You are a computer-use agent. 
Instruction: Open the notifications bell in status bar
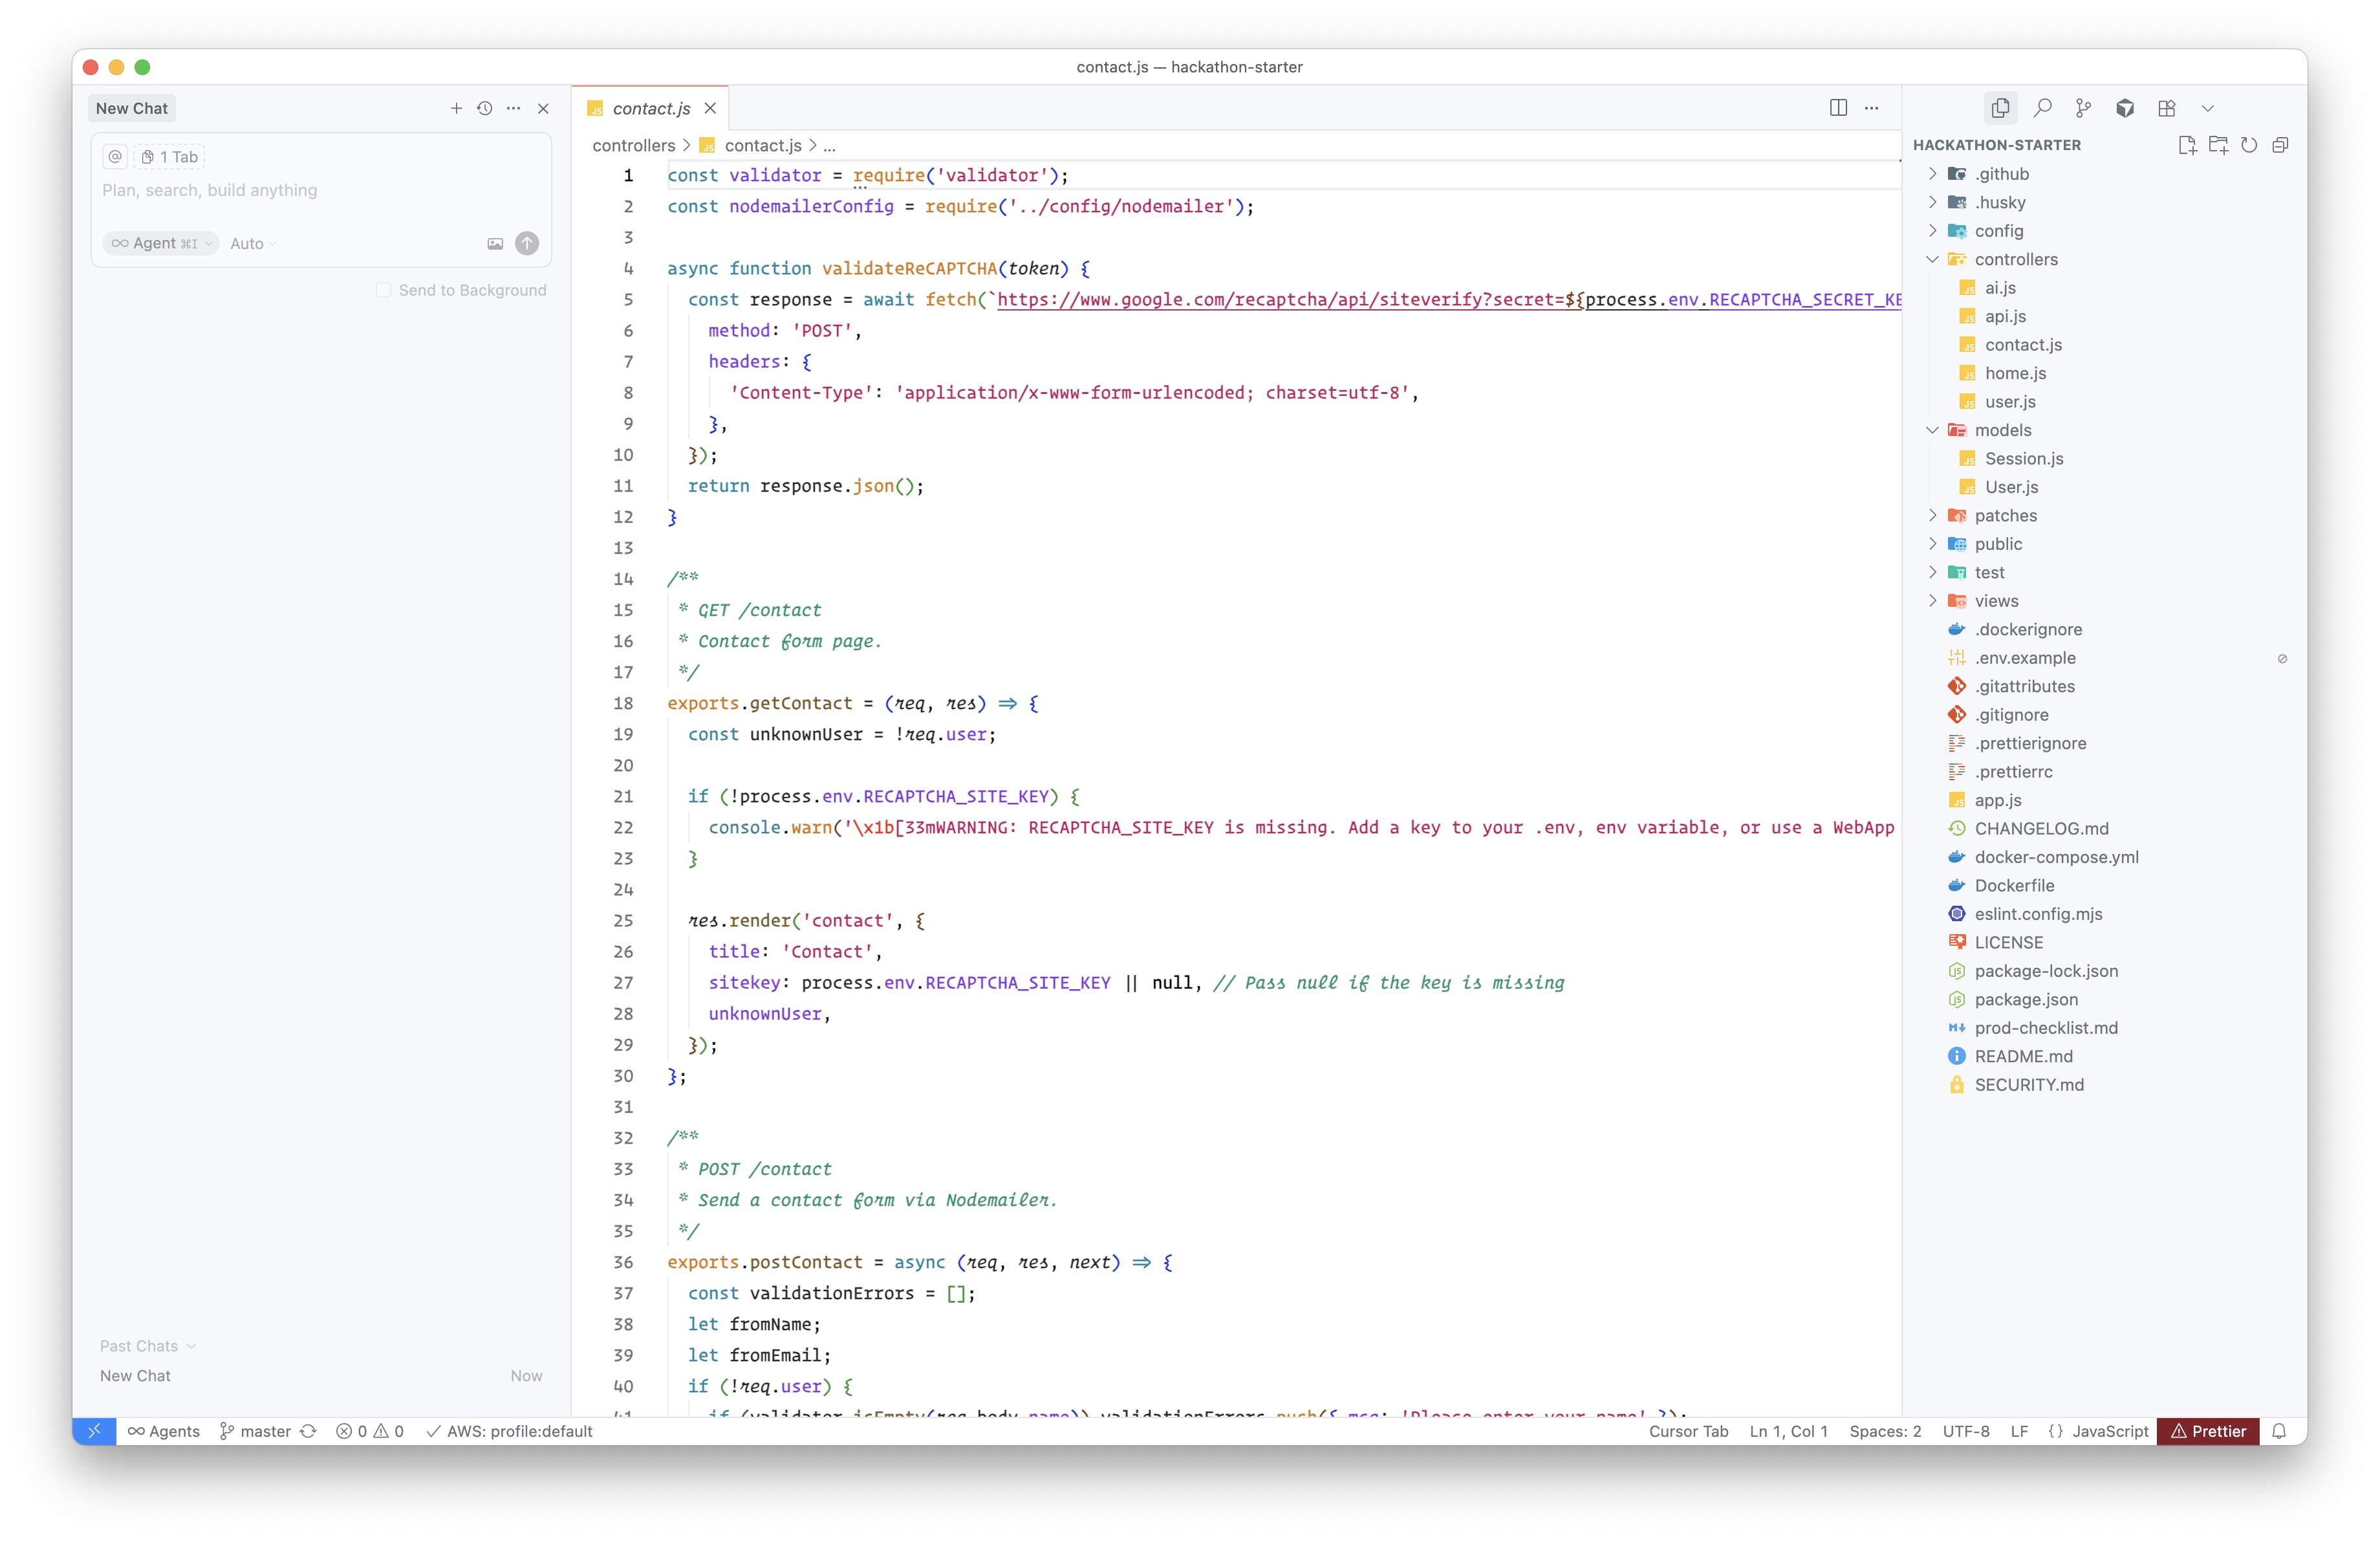tap(2279, 1431)
